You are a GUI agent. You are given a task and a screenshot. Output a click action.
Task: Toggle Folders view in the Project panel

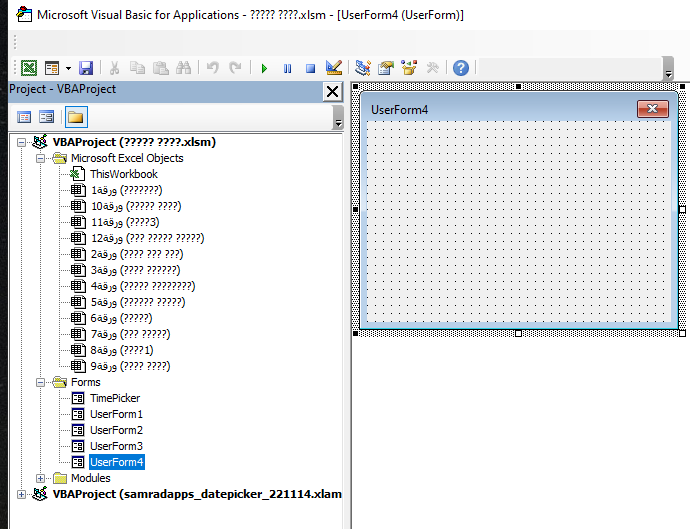tap(75, 117)
